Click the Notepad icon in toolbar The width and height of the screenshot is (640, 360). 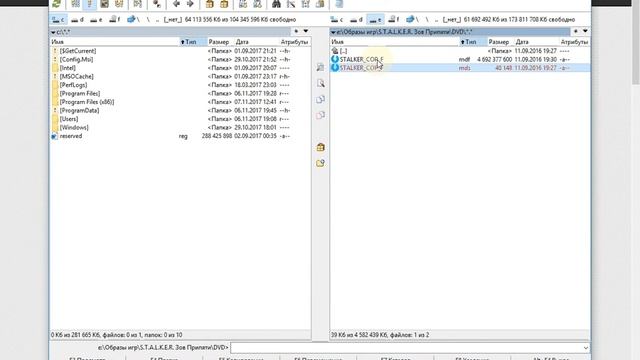339,4
